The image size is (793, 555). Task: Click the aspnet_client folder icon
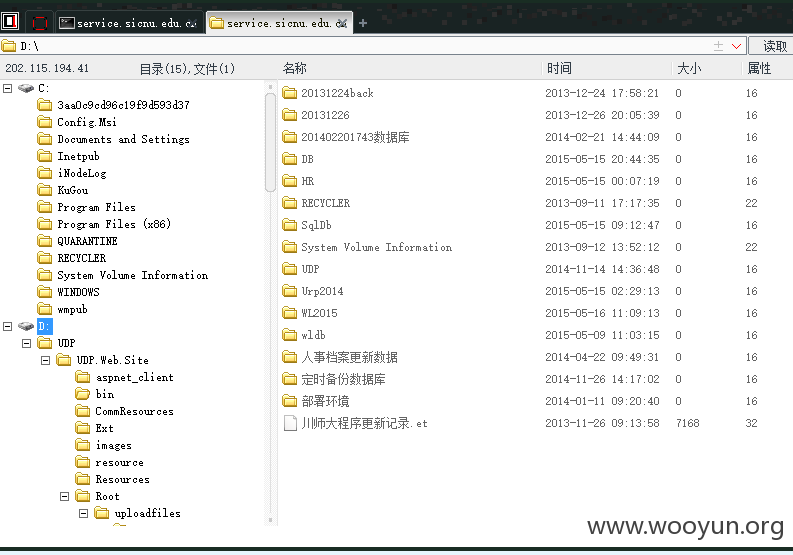[x=82, y=377]
